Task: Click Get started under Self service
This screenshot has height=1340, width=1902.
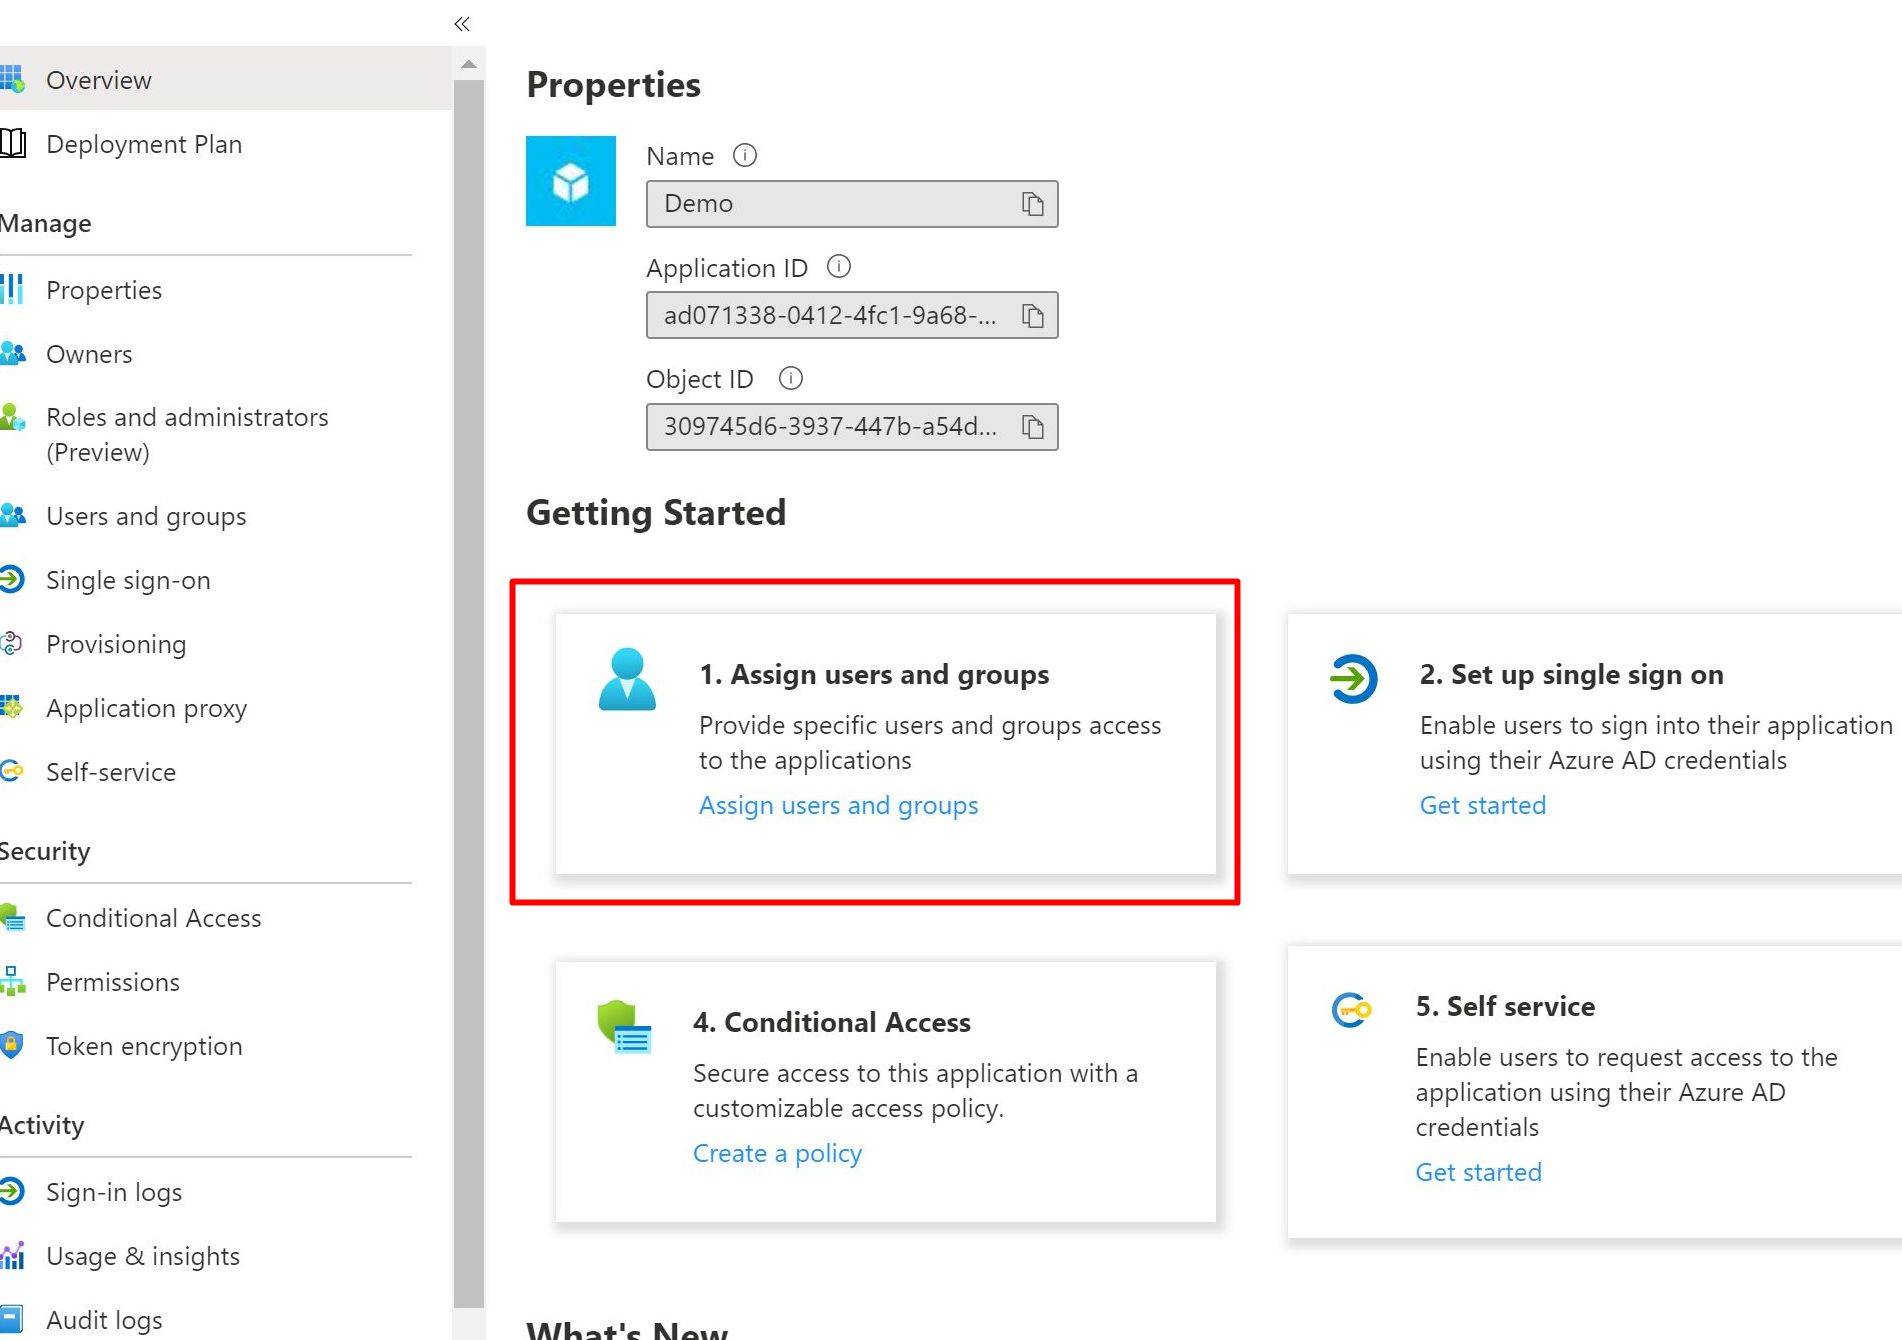Action: coord(1478,1172)
